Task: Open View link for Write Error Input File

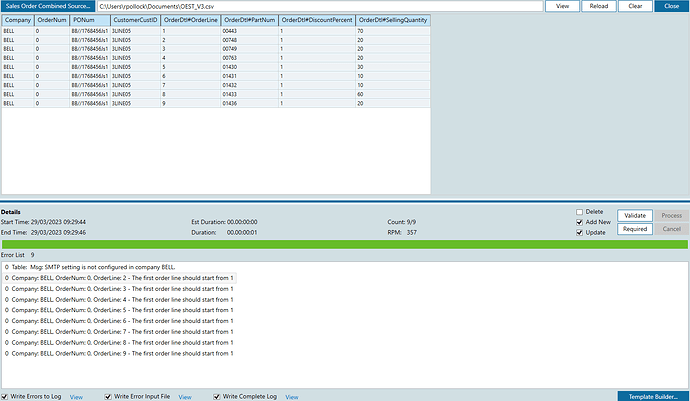Action: click(185, 397)
